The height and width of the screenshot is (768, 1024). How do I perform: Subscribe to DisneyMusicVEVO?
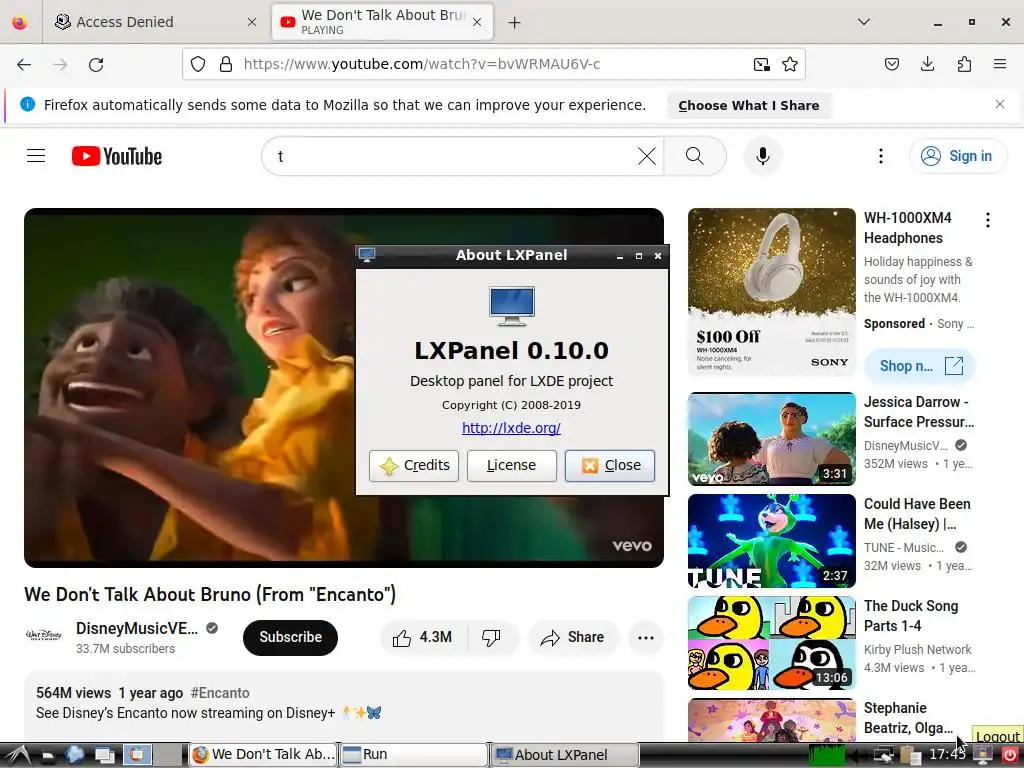coord(291,637)
